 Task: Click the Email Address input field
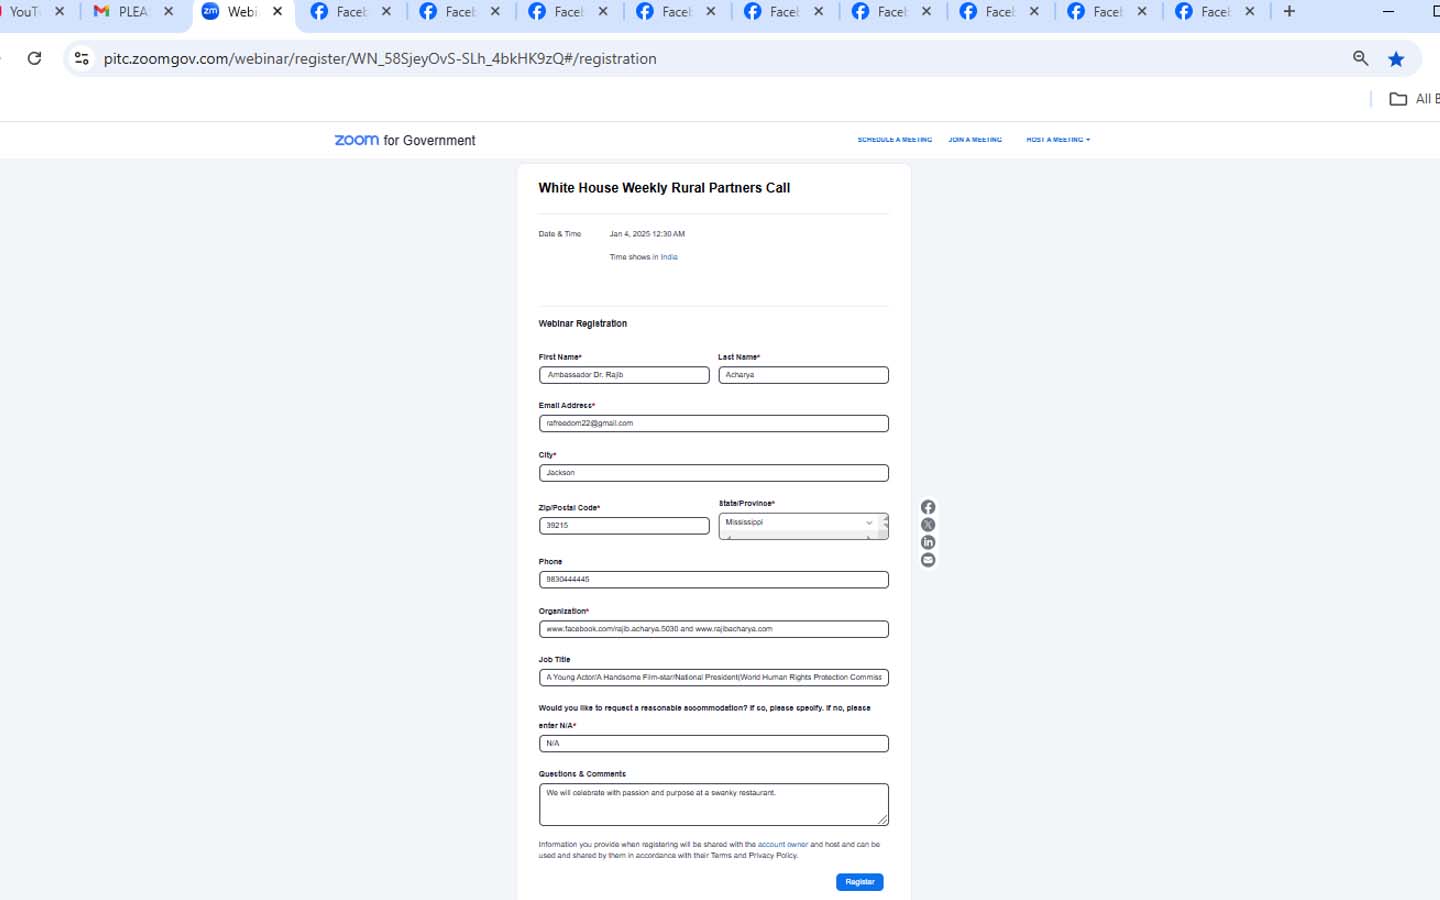point(714,424)
